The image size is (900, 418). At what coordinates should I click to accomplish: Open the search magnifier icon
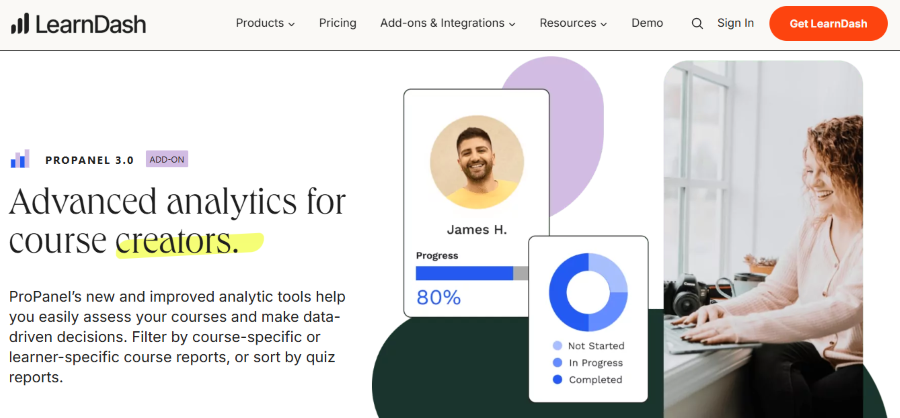[x=697, y=24]
